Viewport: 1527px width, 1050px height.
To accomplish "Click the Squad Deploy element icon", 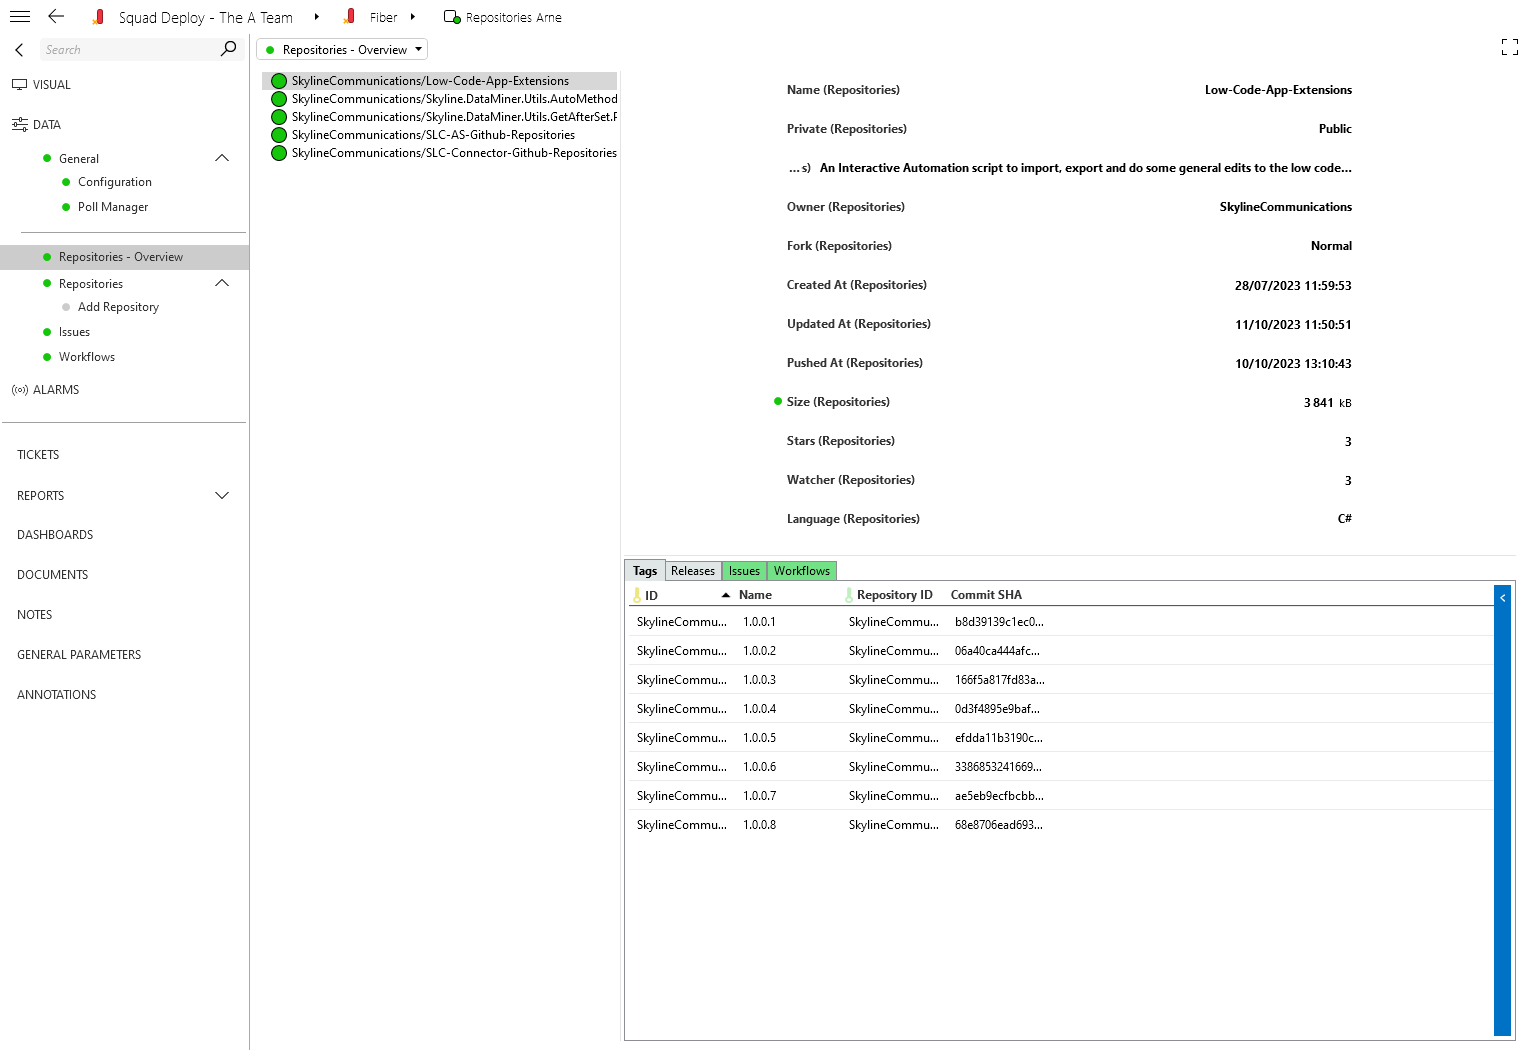I will 98,17.
